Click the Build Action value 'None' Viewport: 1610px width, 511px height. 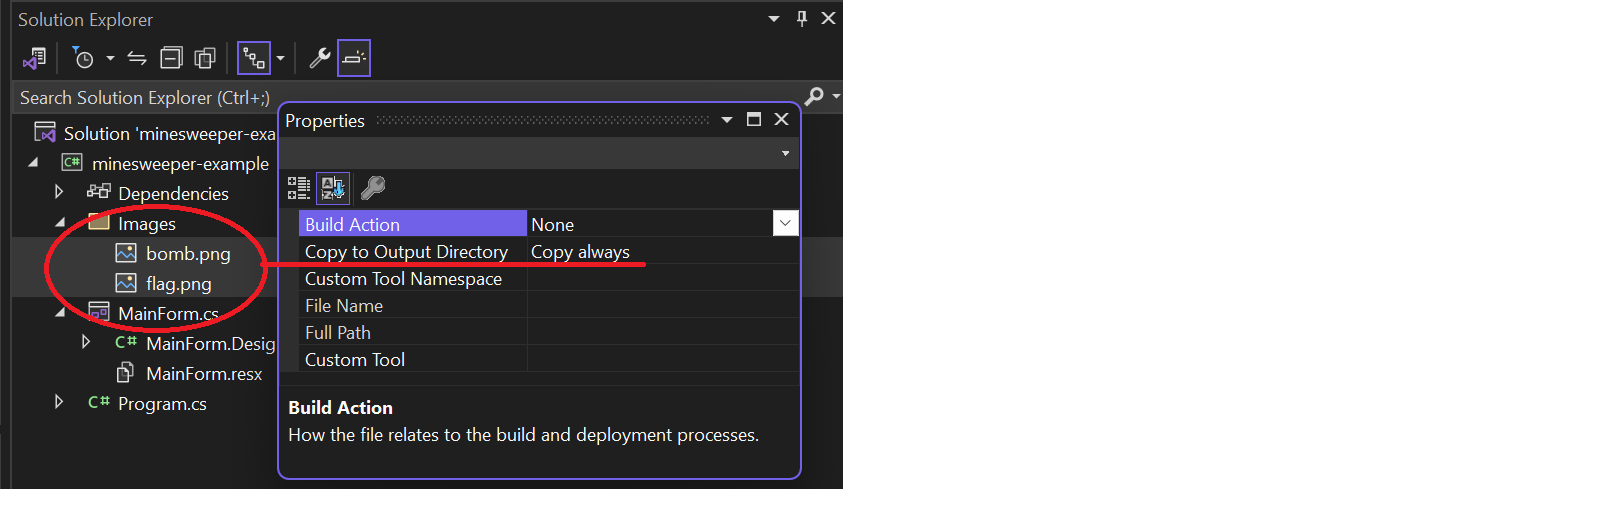pos(552,225)
